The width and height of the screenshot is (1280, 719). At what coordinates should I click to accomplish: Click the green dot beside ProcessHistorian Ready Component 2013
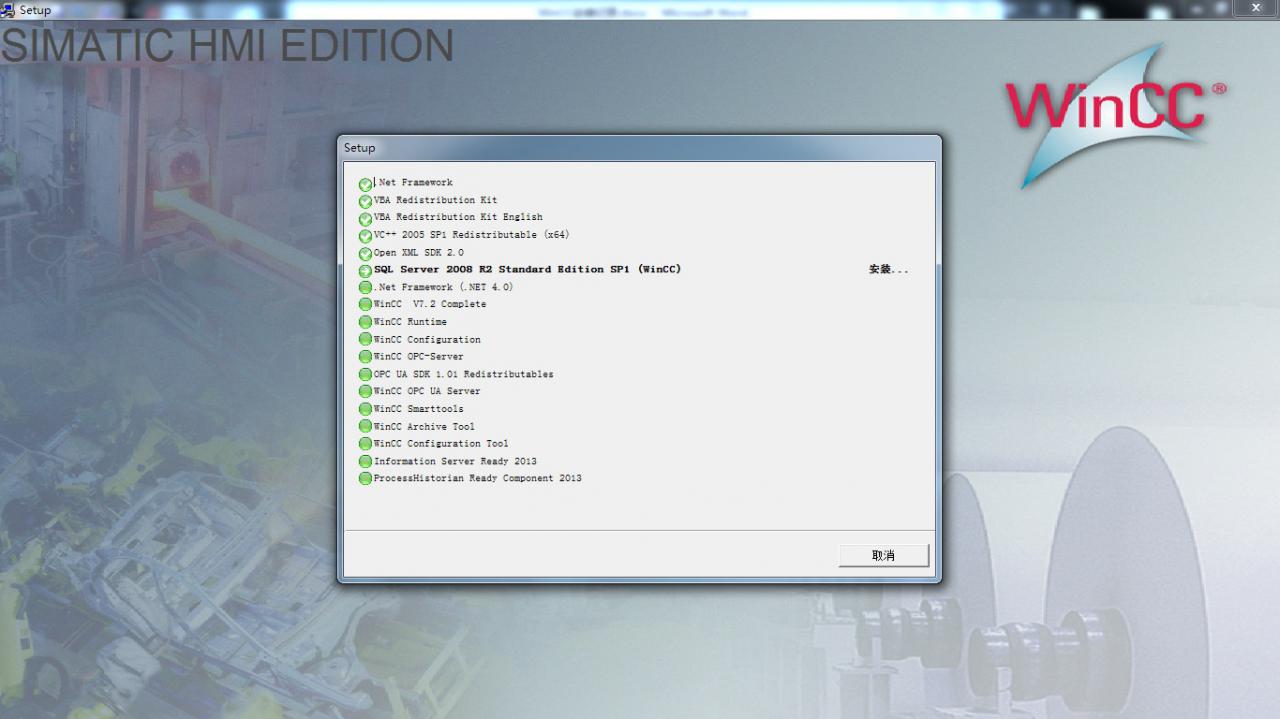365,479
